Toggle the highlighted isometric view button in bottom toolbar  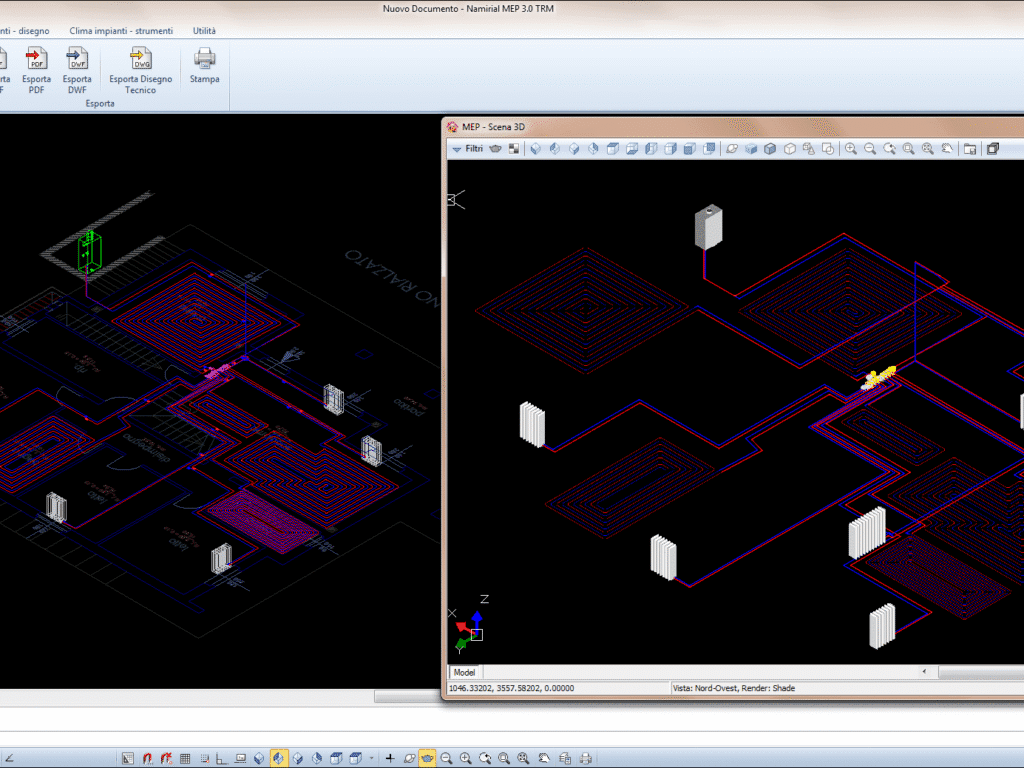click(x=279, y=758)
